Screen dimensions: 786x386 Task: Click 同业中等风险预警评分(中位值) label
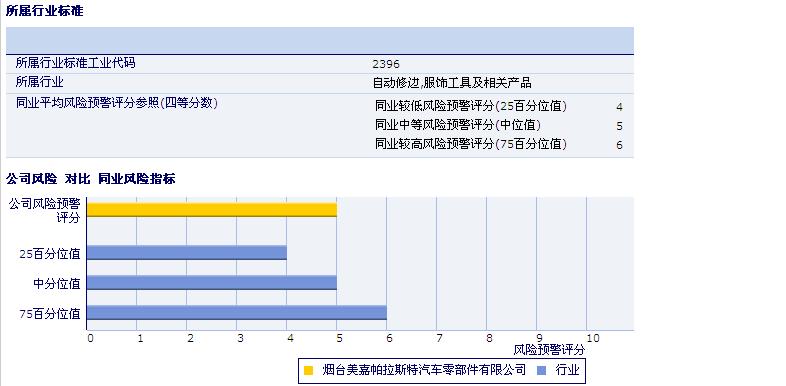click(458, 125)
